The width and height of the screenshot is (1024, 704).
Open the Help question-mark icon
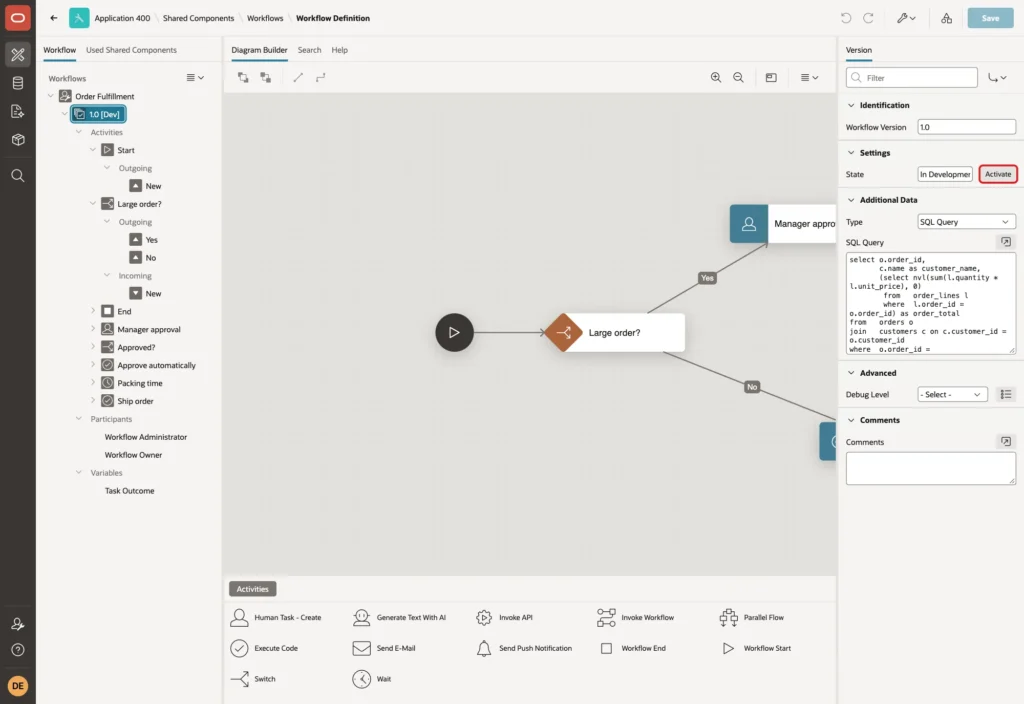coord(18,650)
